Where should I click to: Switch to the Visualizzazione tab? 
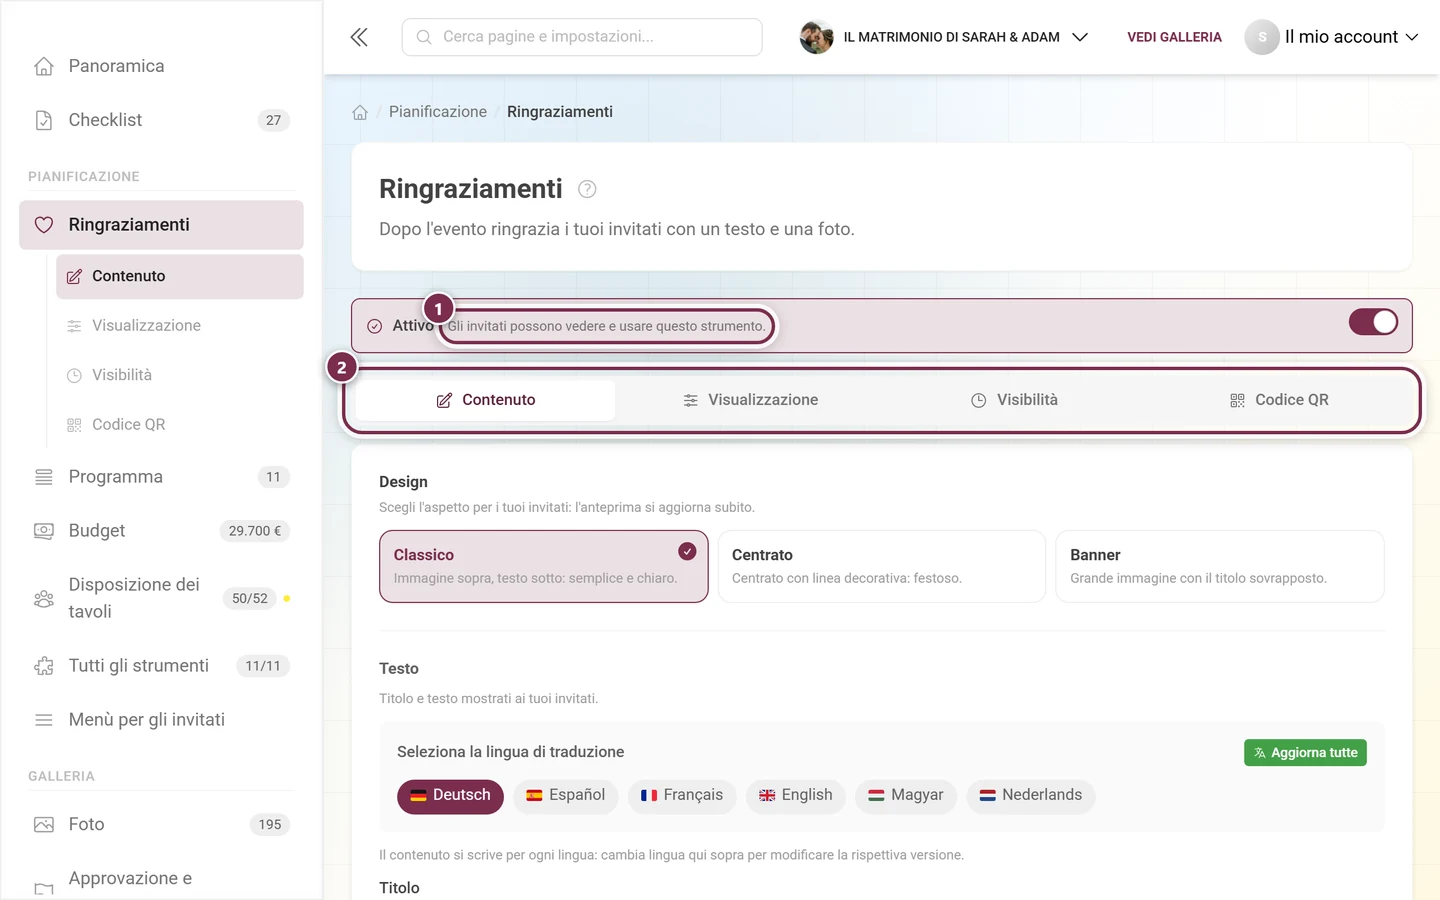(x=750, y=400)
